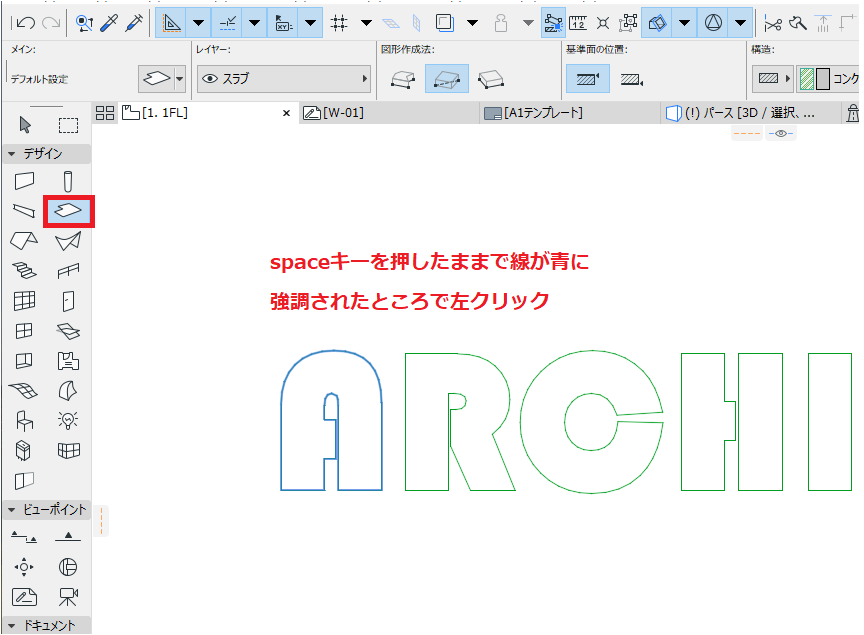Select the Skylight tool
Viewport: 864px width, 635px height.
coord(68,331)
